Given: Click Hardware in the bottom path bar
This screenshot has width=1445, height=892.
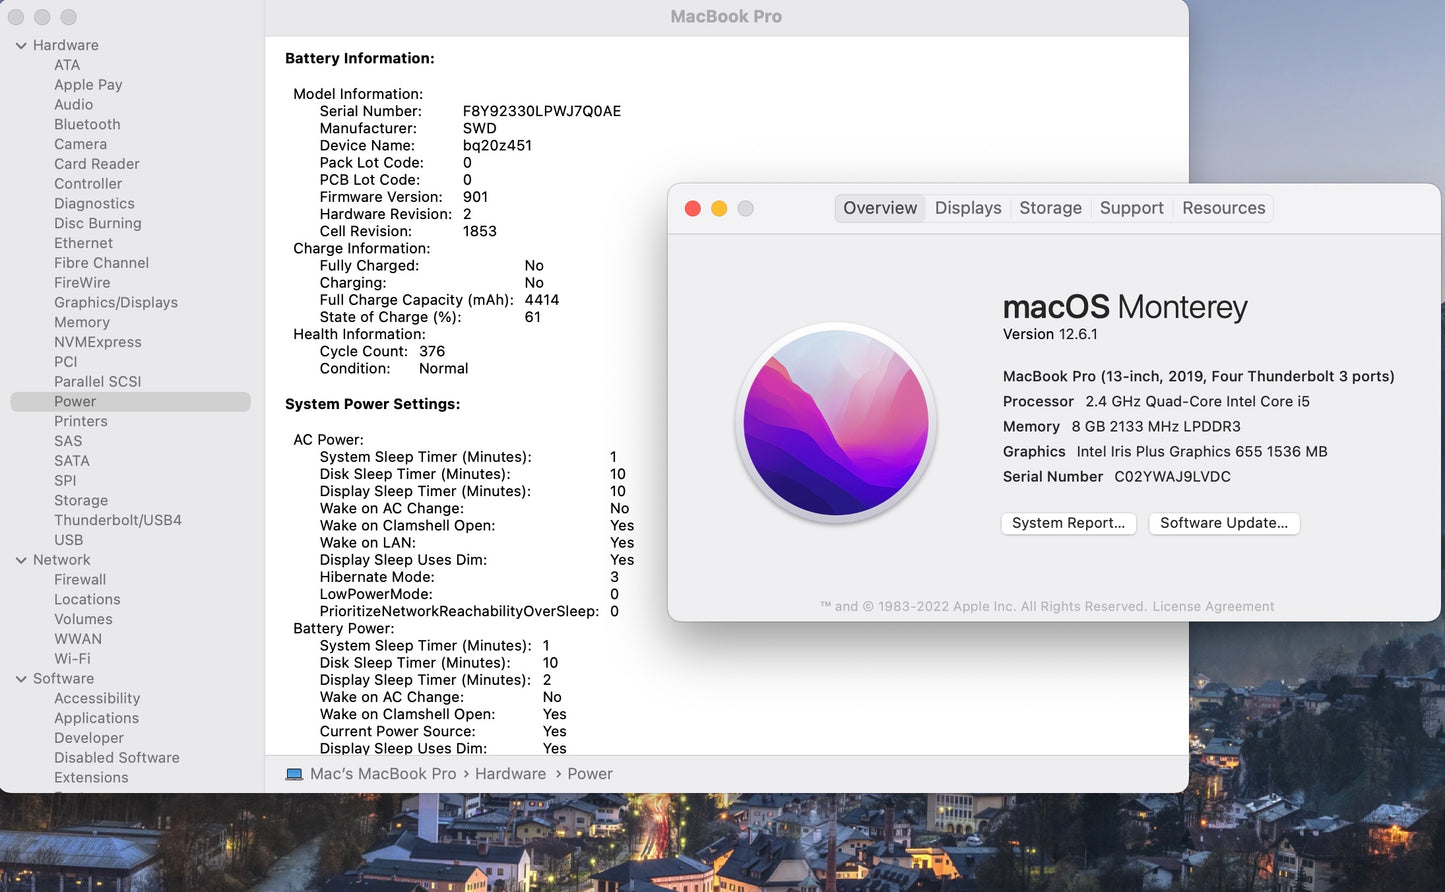Looking at the screenshot, I should pos(510,774).
